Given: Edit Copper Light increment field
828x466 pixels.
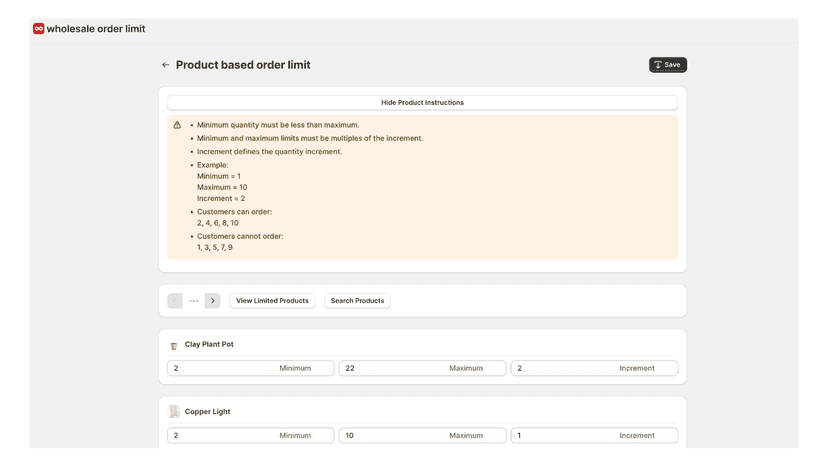Looking at the screenshot, I should (594, 435).
